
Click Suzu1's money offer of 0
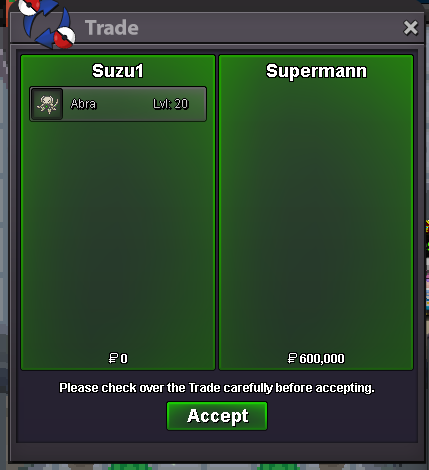118,358
